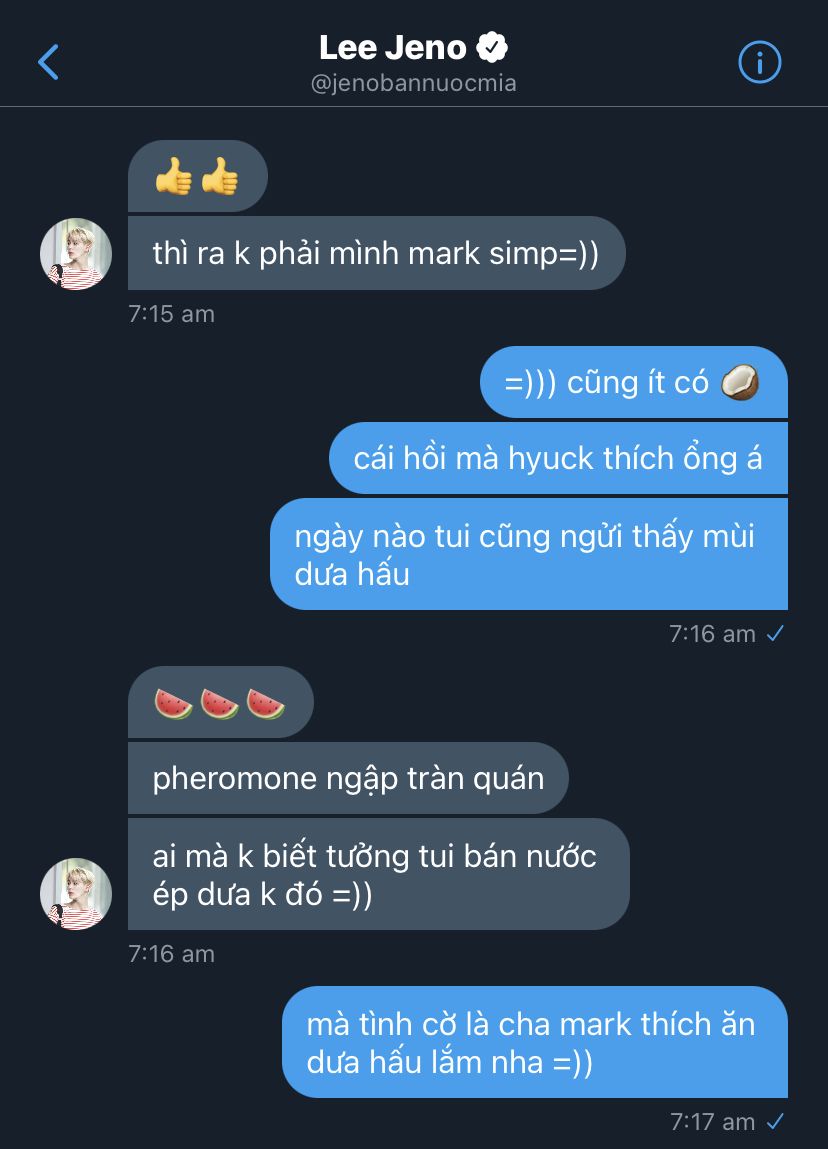Image resolution: width=828 pixels, height=1149 pixels.
Task: Select the two thumbs-up emoji message
Action: (198, 177)
